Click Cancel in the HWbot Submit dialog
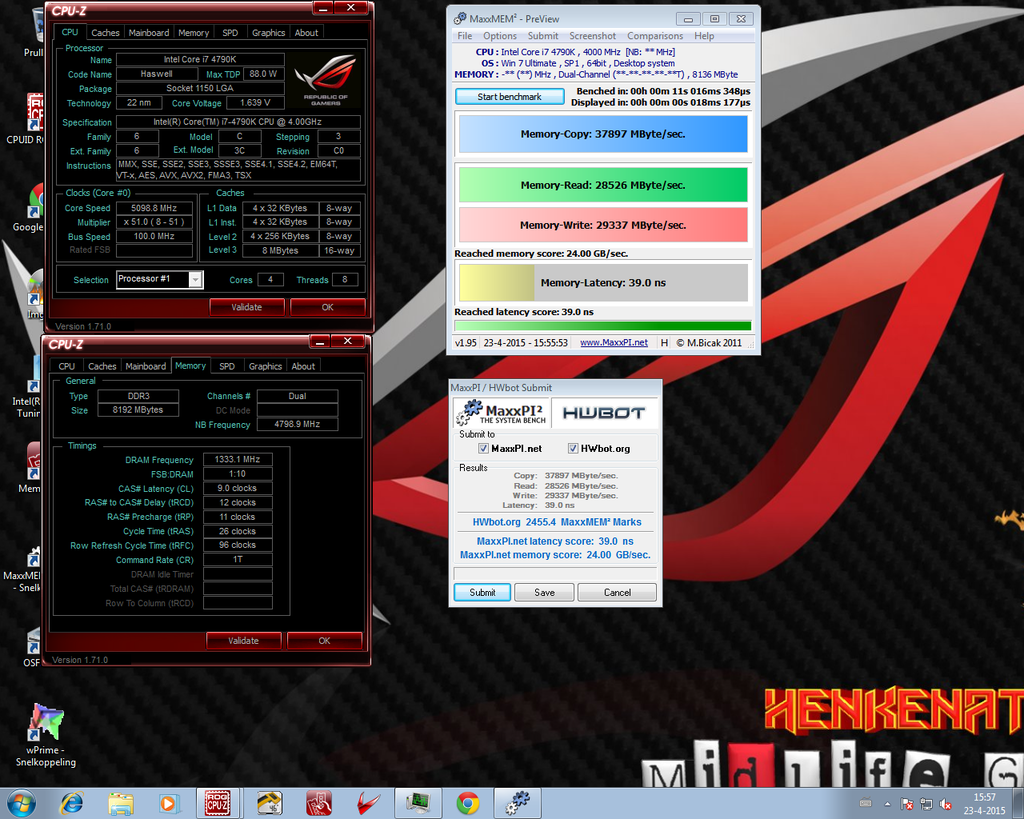 click(x=617, y=592)
